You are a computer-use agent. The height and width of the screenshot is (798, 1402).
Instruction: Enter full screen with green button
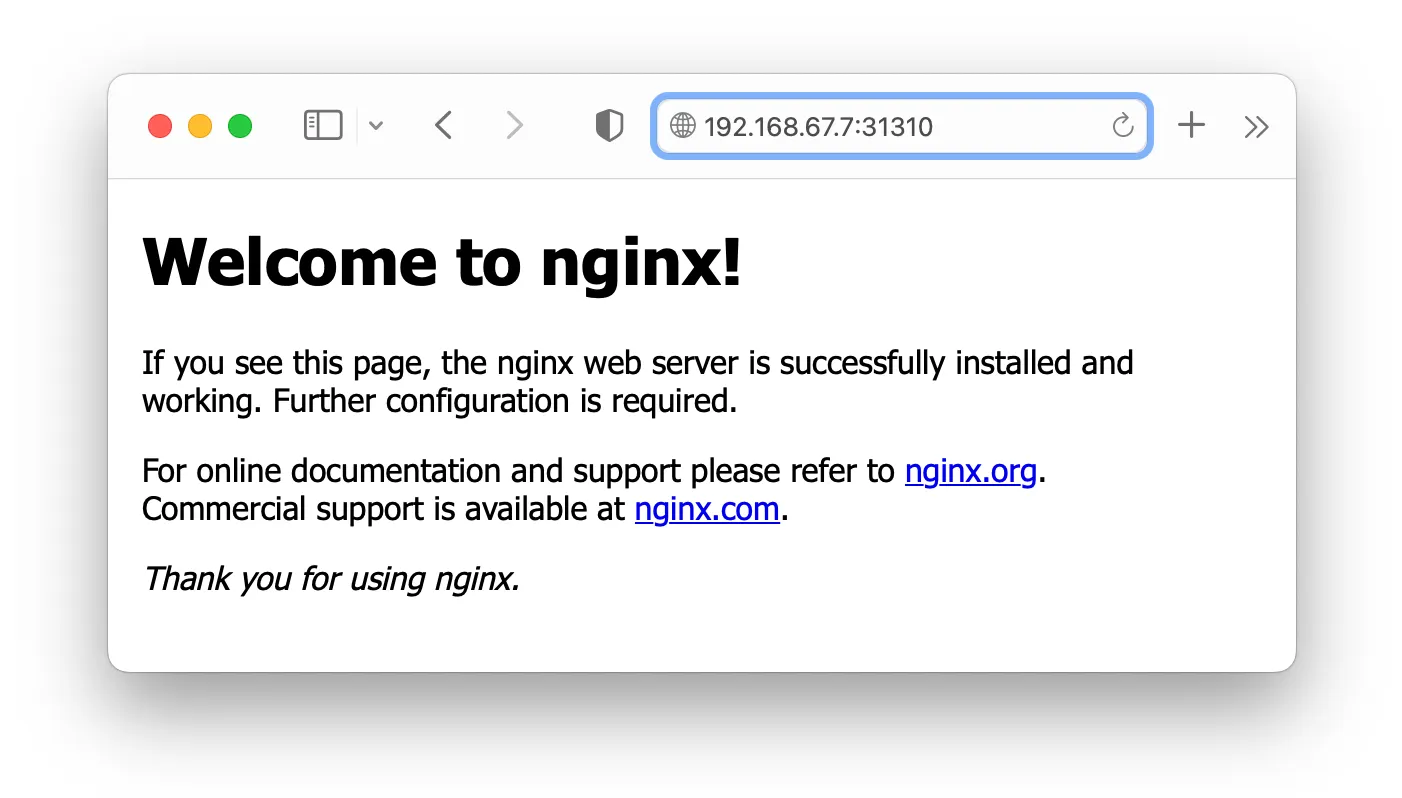tap(240, 126)
